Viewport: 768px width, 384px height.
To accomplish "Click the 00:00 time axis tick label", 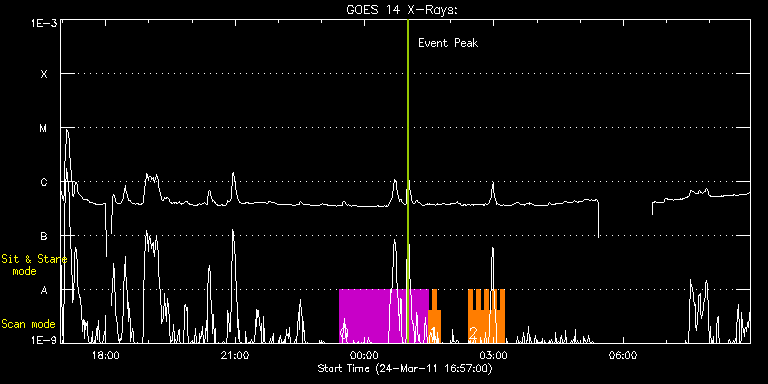I will tap(364, 355).
